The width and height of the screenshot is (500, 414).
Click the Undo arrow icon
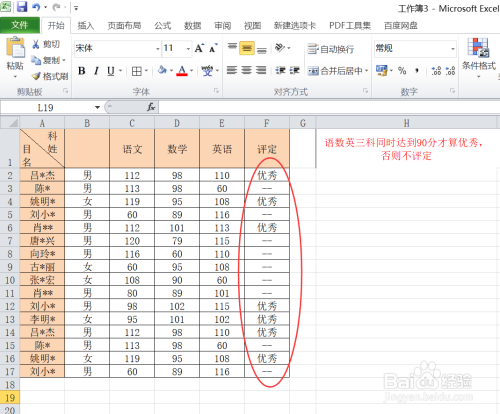coord(36,7)
